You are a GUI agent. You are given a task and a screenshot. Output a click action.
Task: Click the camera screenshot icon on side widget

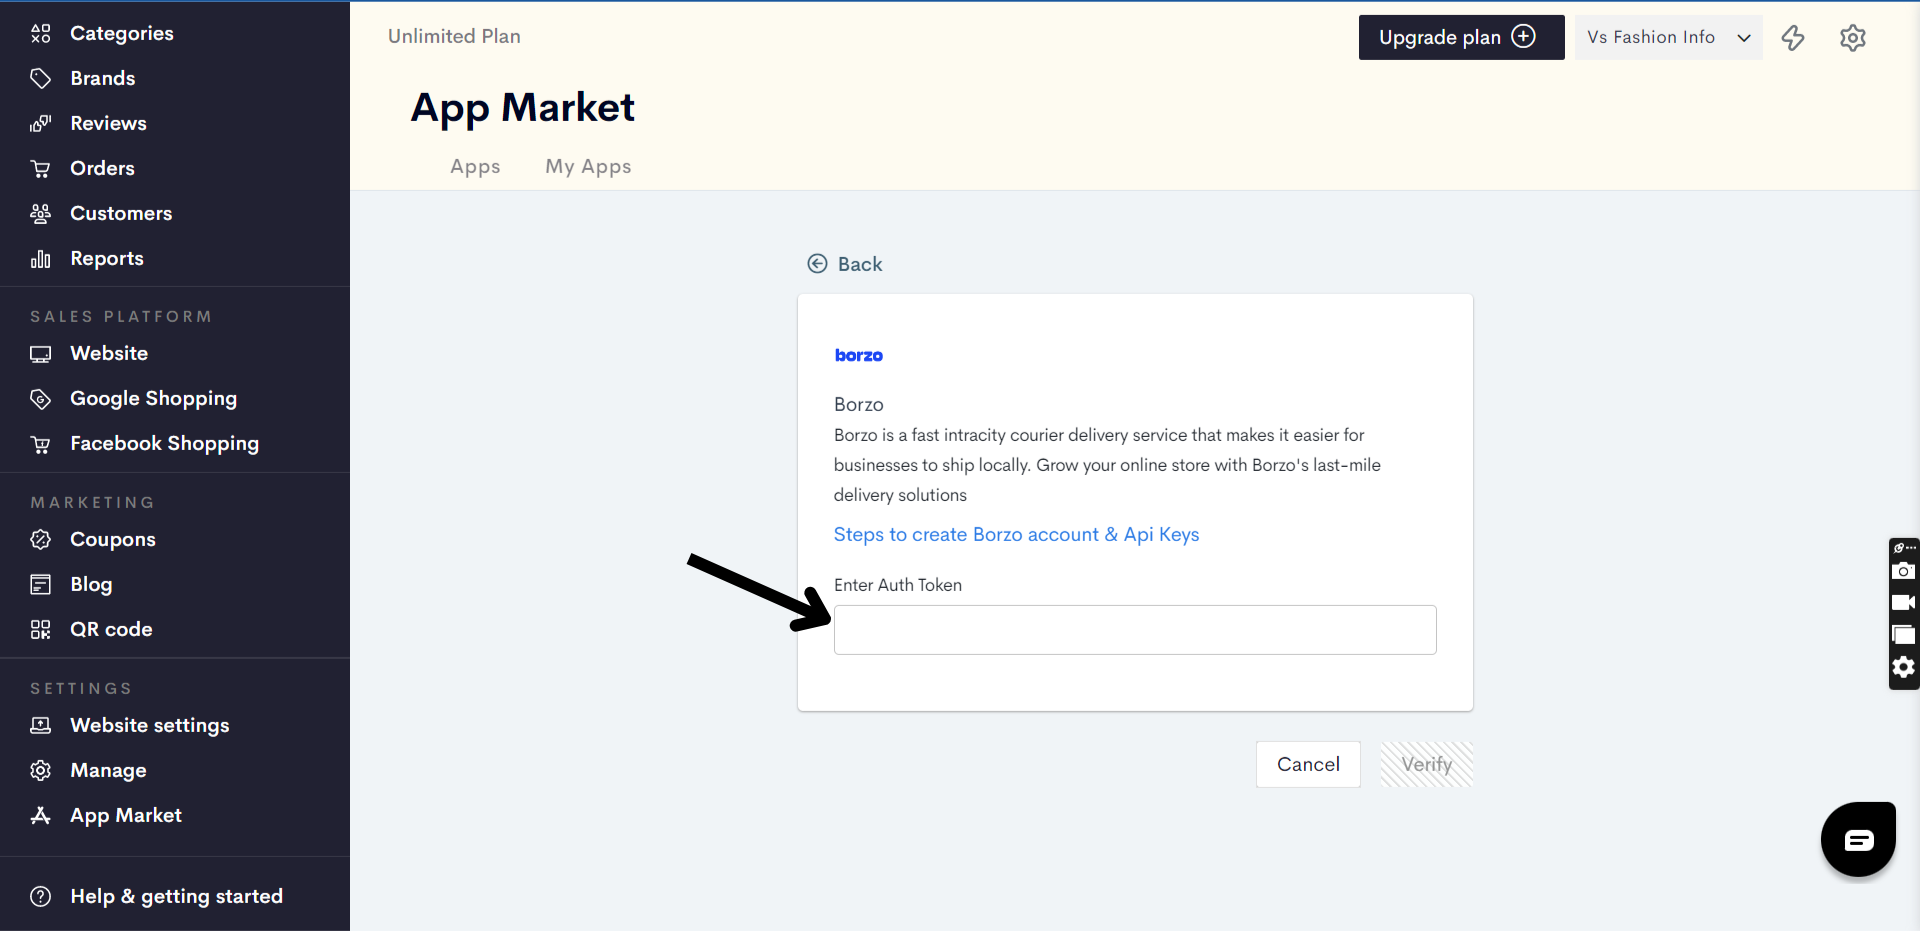[x=1903, y=571]
